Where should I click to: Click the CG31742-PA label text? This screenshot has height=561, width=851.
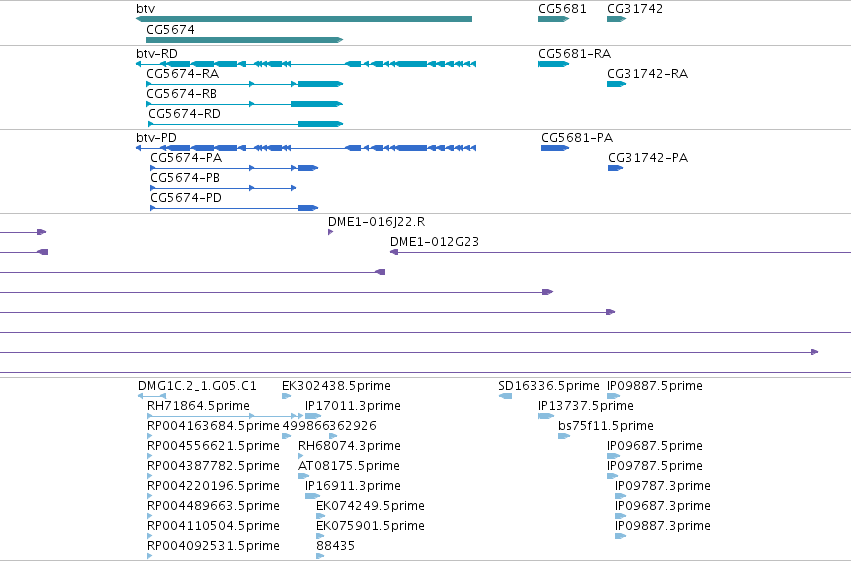pyautogui.click(x=648, y=158)
